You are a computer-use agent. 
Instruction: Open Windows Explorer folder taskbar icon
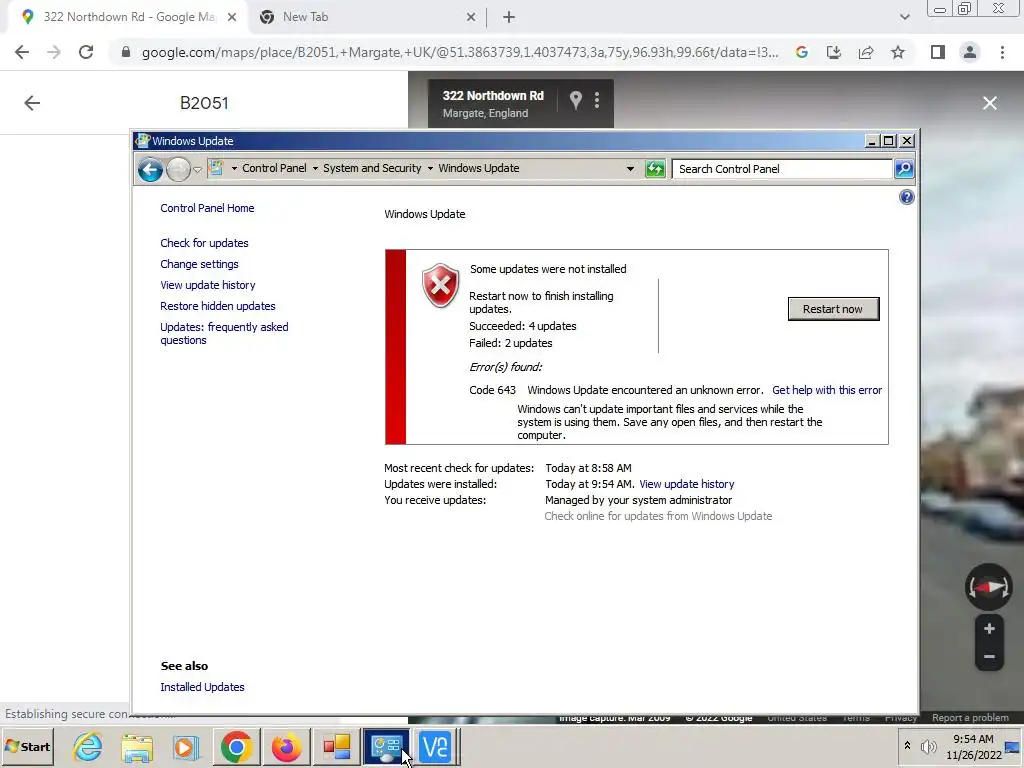tap(136, 747)
